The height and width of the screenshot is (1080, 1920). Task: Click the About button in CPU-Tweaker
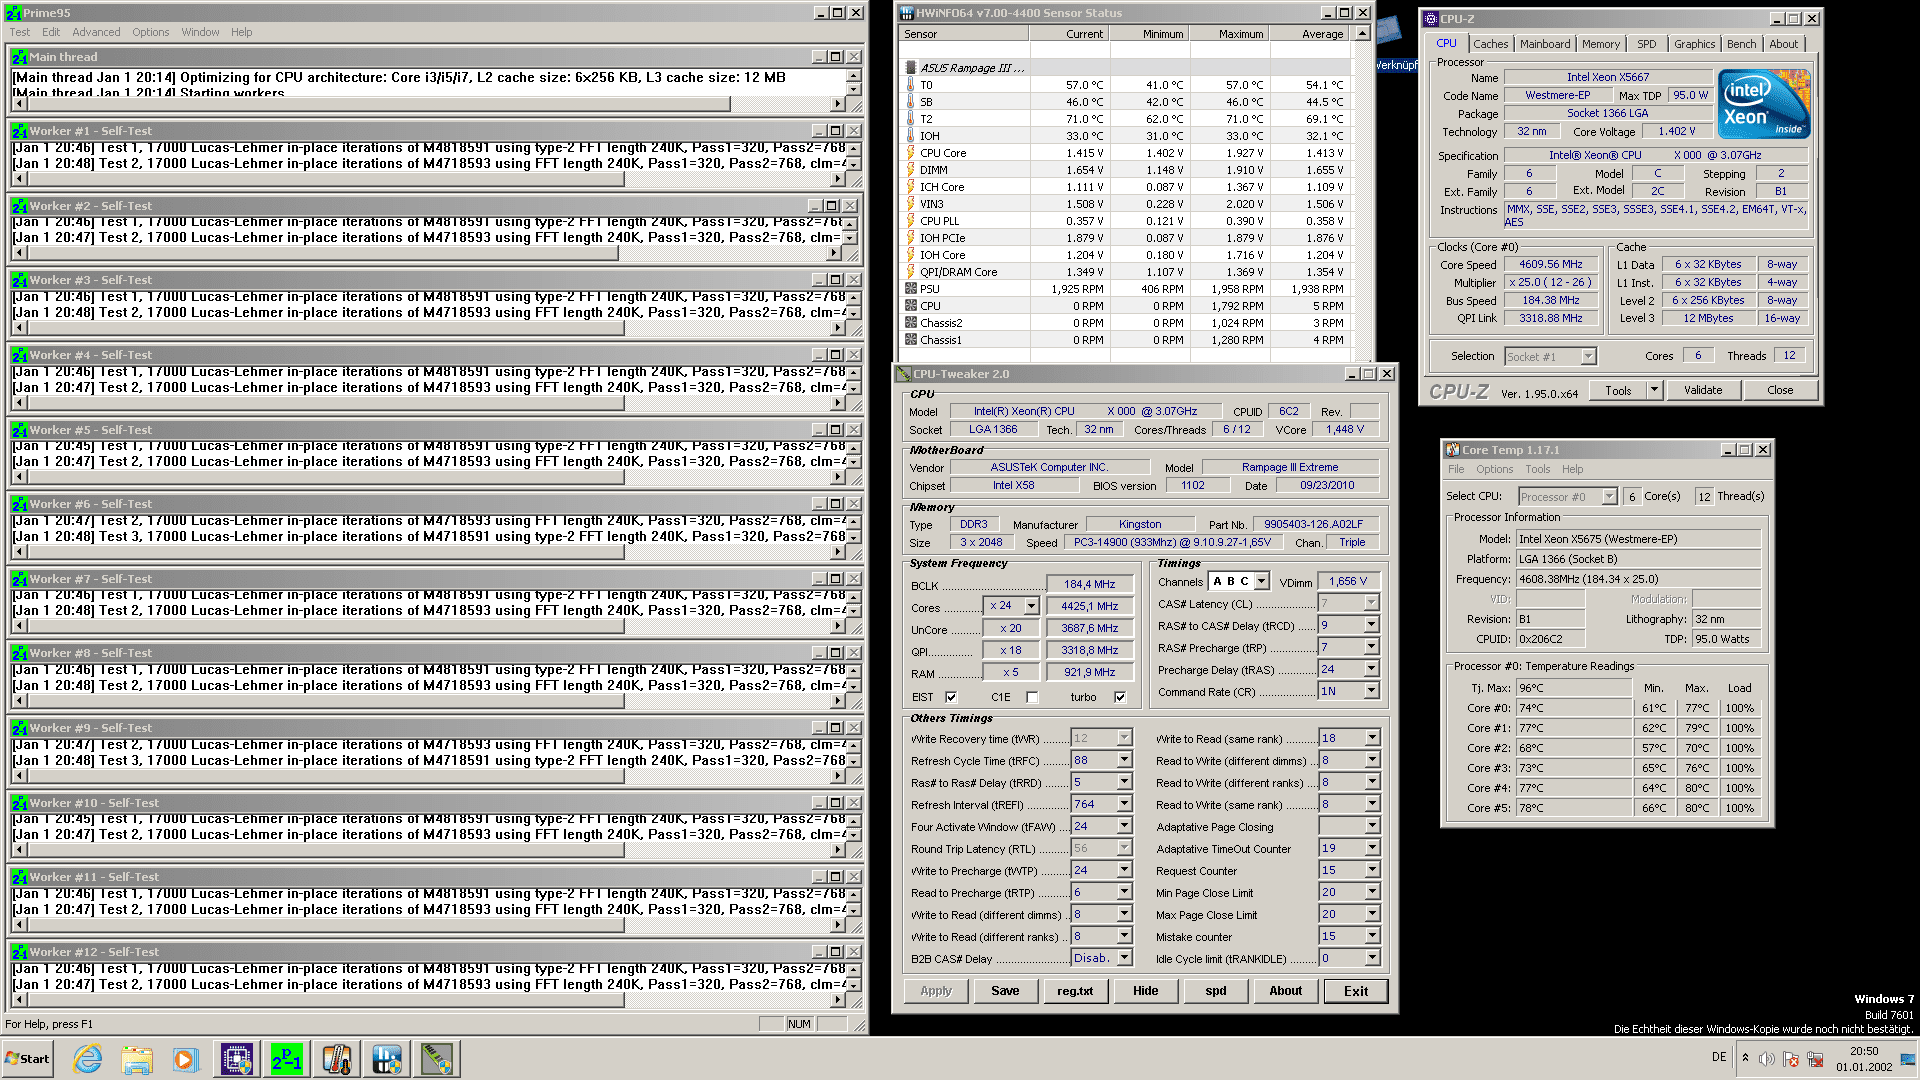pyautogui.click(x=1285, y=991)
